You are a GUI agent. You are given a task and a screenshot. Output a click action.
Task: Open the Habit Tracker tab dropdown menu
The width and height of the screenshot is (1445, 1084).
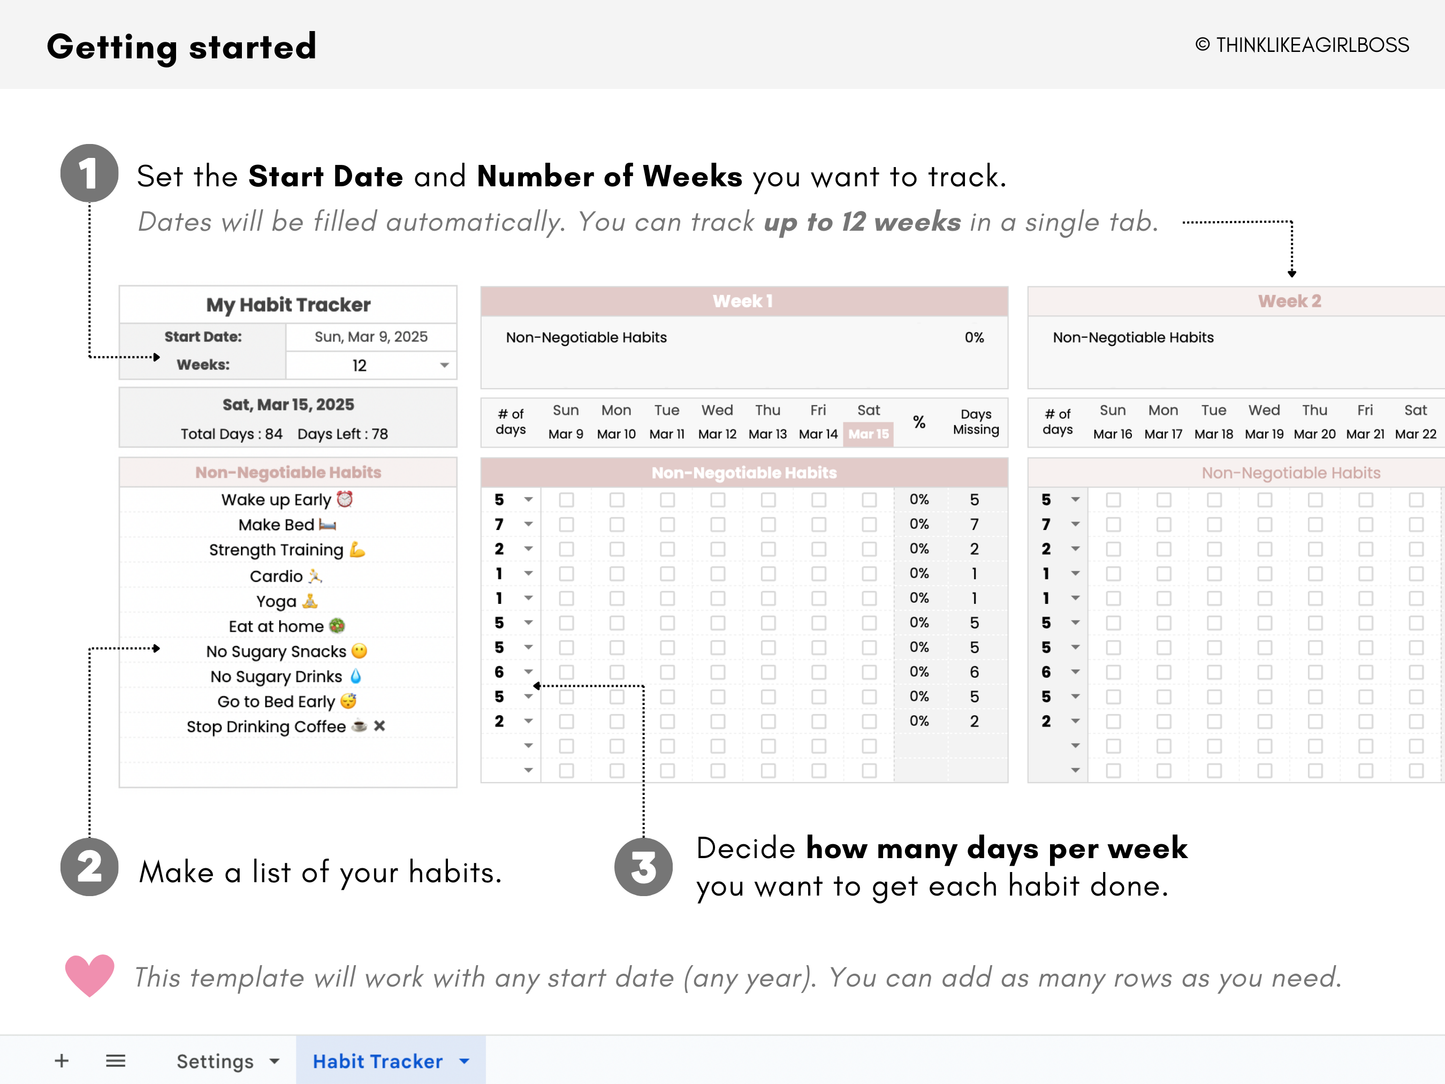[463, 1061]
